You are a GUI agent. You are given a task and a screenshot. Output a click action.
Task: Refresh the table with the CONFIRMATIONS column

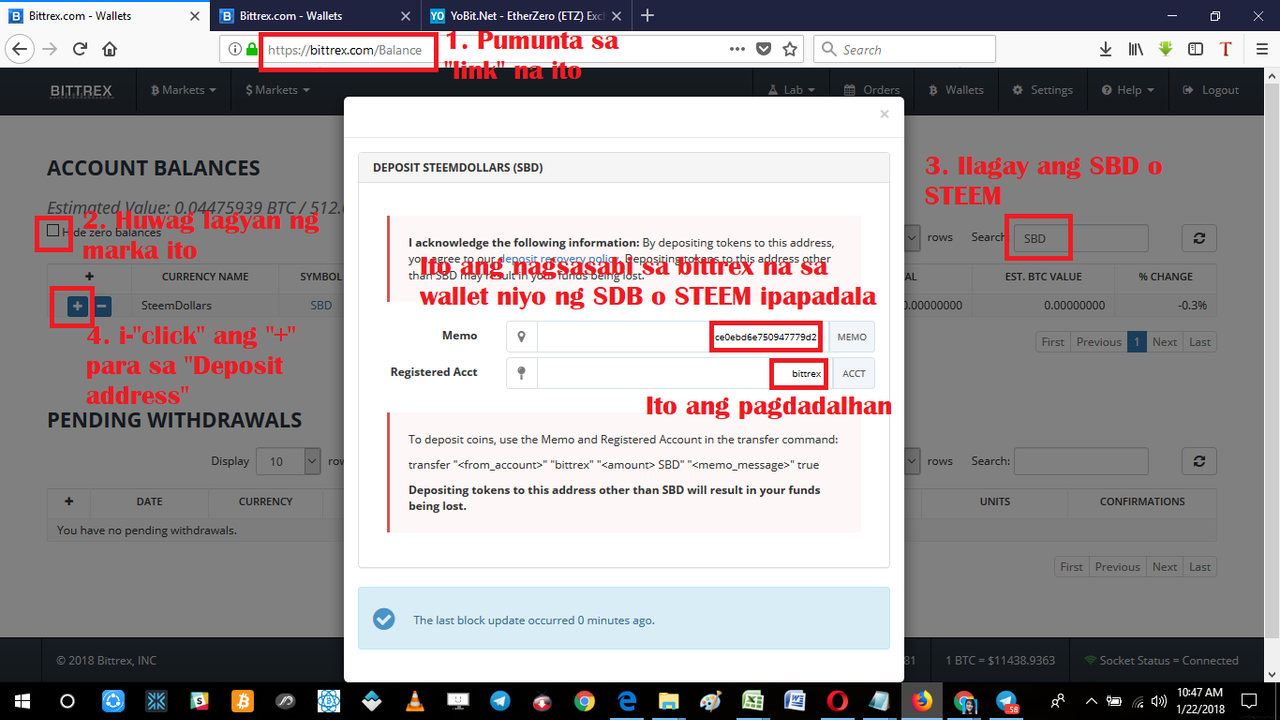coord(1198,461)
